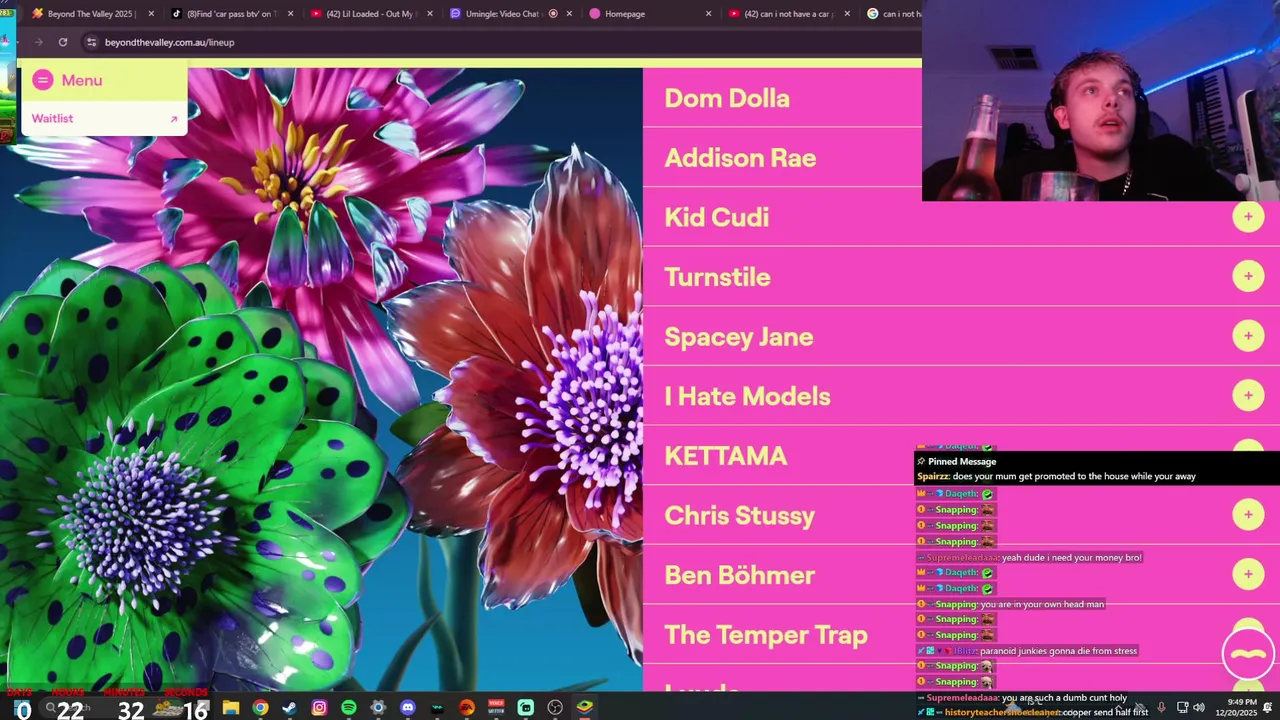
Task: Click the historyteachershoecleaner chat username
Action: pyautogui.click(x=1002, y=712)
